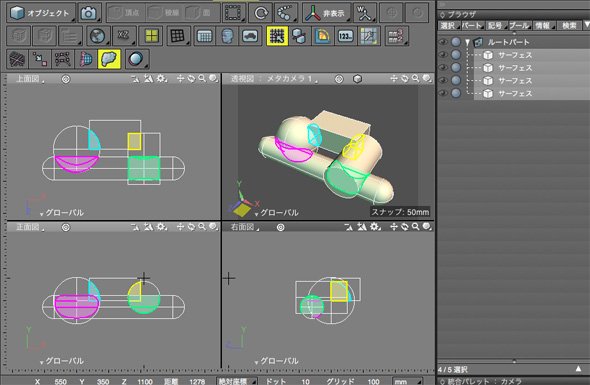The image size is (590, 385).
Task: Toggle eye visibility of fourth サーフェス row
Action: click(x=444, y=93)
